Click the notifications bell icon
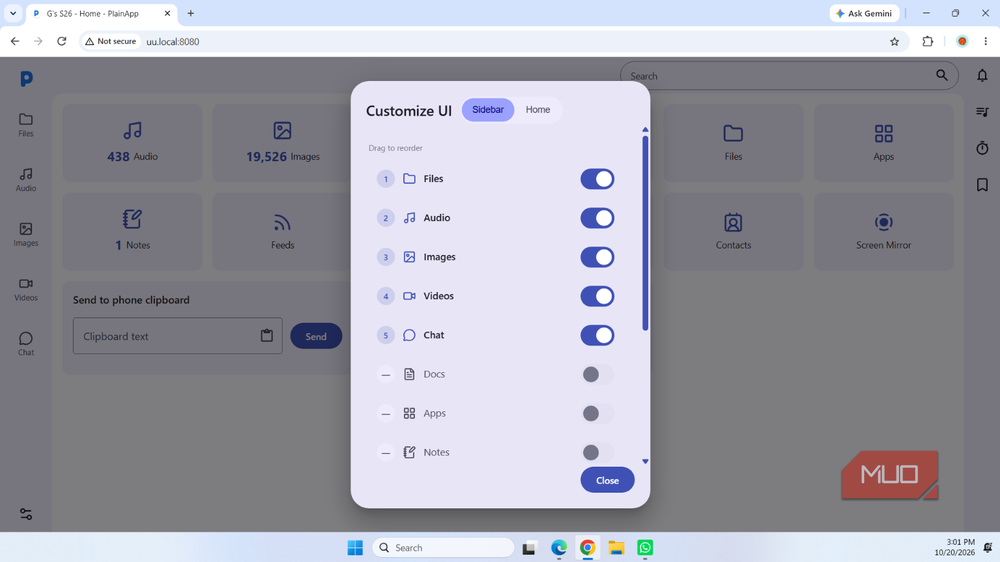Image resolution: width=1000 pixels, height=562 pixels. coord(982,75)
